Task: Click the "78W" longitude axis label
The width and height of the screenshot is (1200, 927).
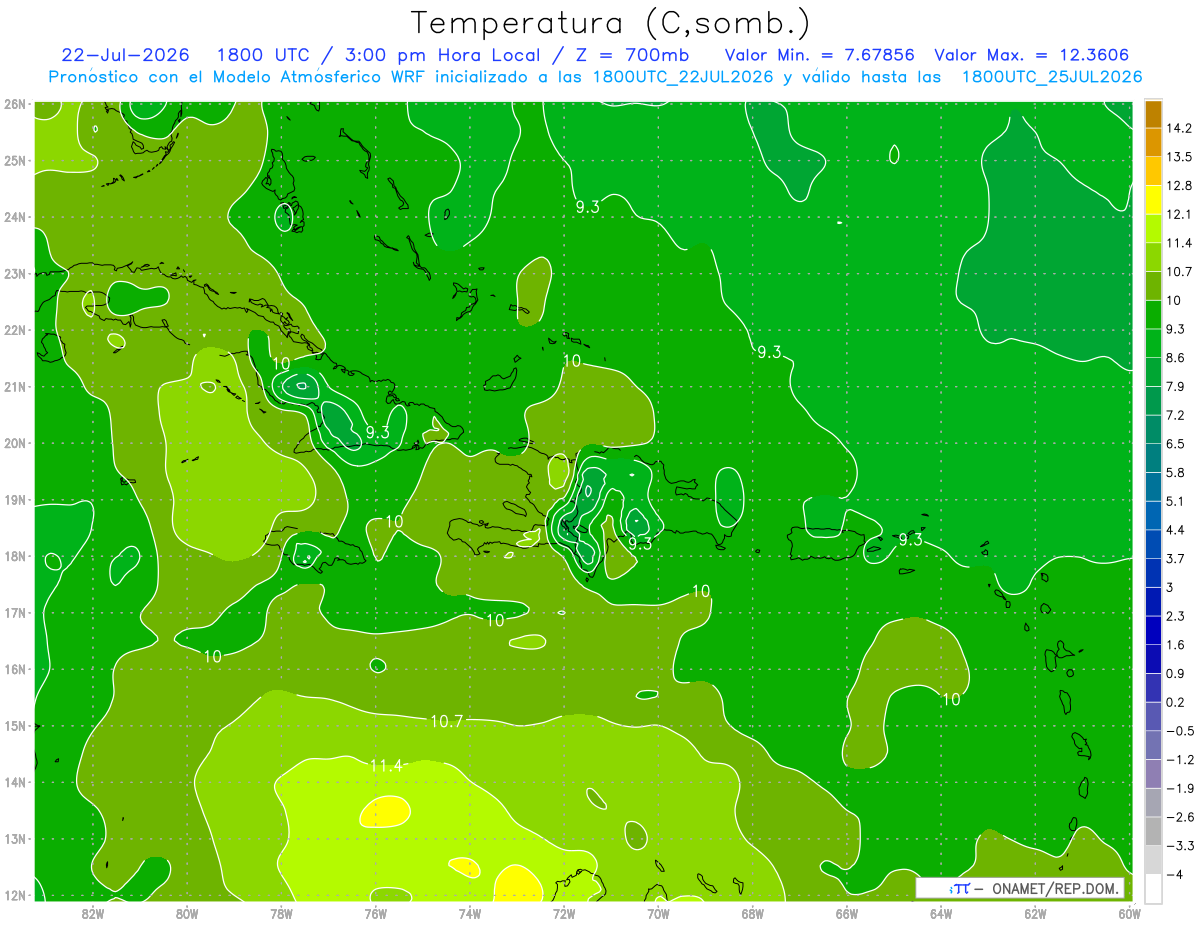Action: [x=281, y=913]
